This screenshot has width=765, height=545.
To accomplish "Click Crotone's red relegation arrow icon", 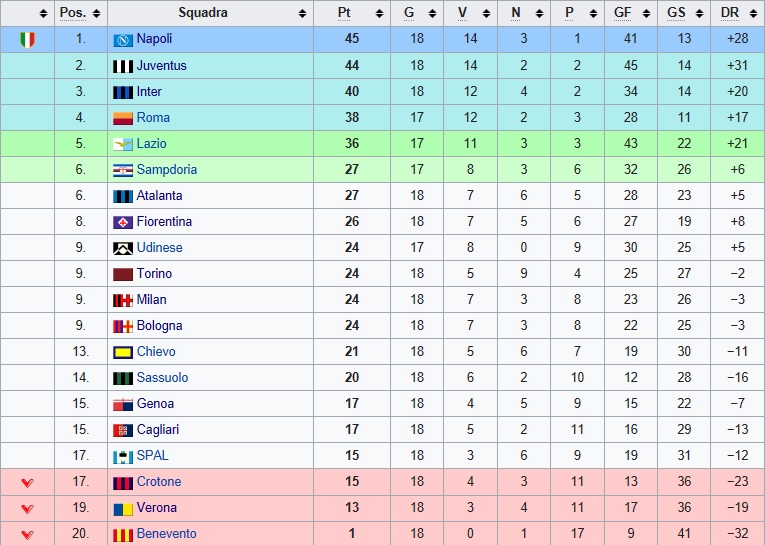I will click(x=28, y=483).
